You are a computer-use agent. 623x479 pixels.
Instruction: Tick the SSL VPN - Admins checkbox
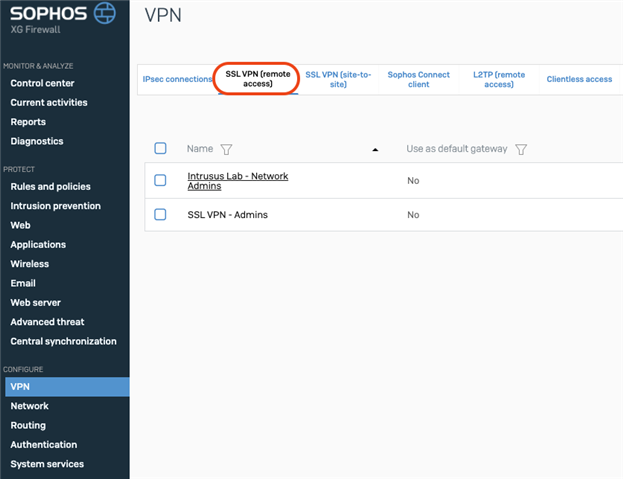coord(160,214)
